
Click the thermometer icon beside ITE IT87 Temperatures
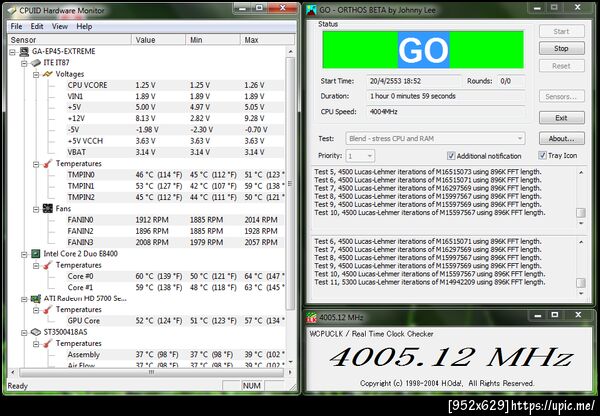tap(47, 164)
